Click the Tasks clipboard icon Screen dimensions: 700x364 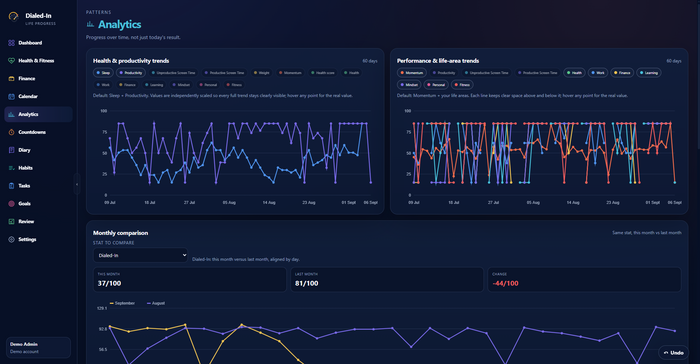11,186
